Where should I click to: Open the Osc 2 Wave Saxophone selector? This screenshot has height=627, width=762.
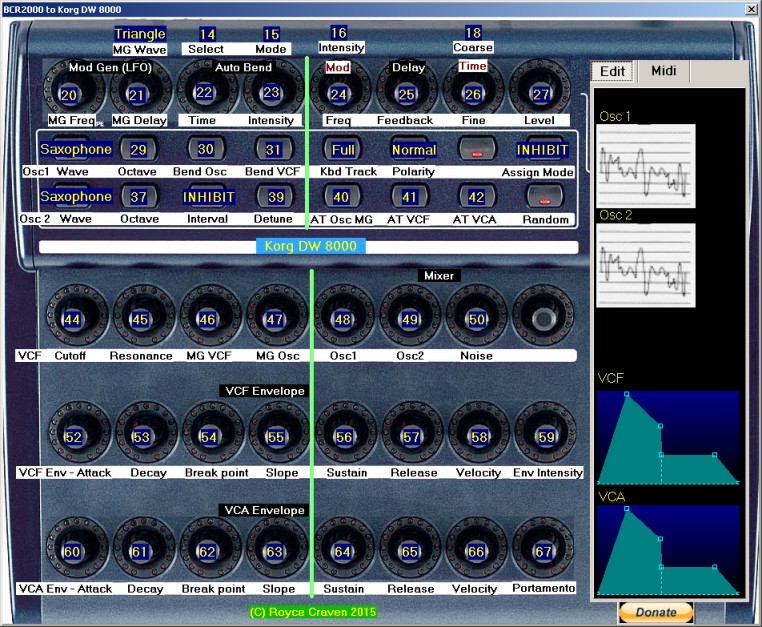point(75,197)
